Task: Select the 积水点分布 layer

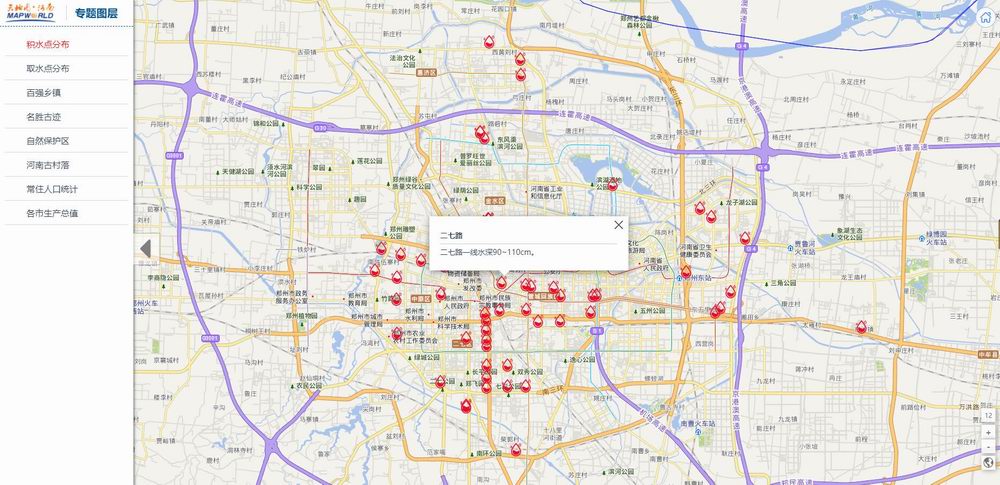Action: point(48,44)
